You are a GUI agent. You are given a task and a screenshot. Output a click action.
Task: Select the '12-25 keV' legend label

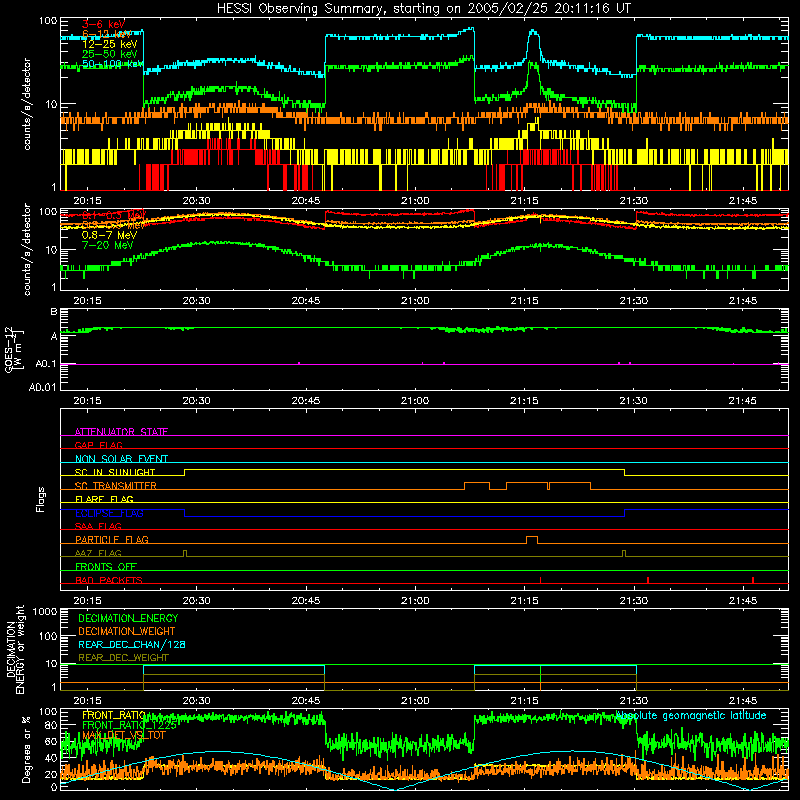click(x=109, y=44)
